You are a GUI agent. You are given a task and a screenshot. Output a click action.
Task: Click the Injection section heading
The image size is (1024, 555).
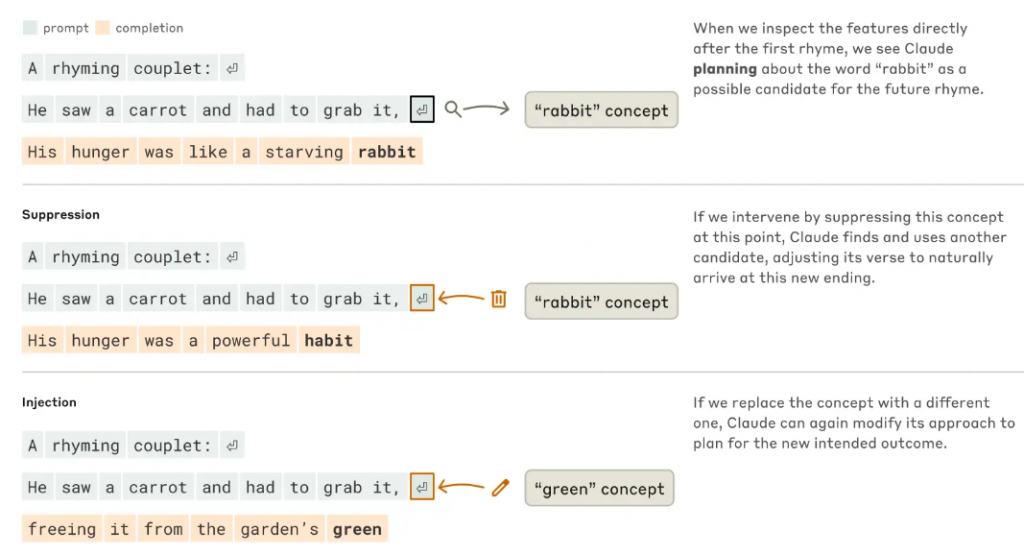pyautogui.click(x=49, y=402)
